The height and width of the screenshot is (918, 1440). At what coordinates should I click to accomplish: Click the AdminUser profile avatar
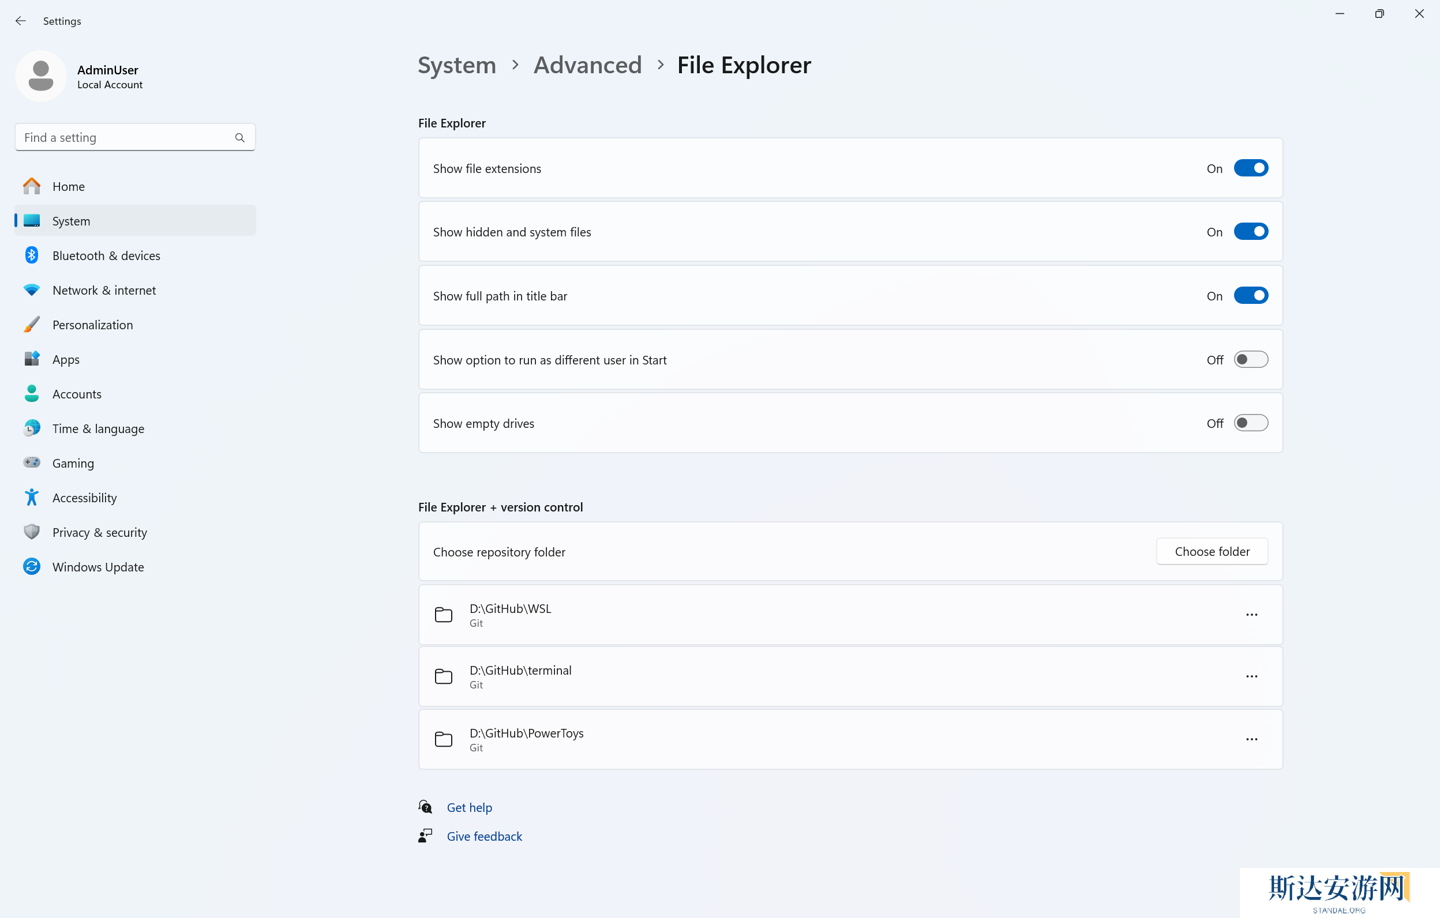(x=41, y=76)
